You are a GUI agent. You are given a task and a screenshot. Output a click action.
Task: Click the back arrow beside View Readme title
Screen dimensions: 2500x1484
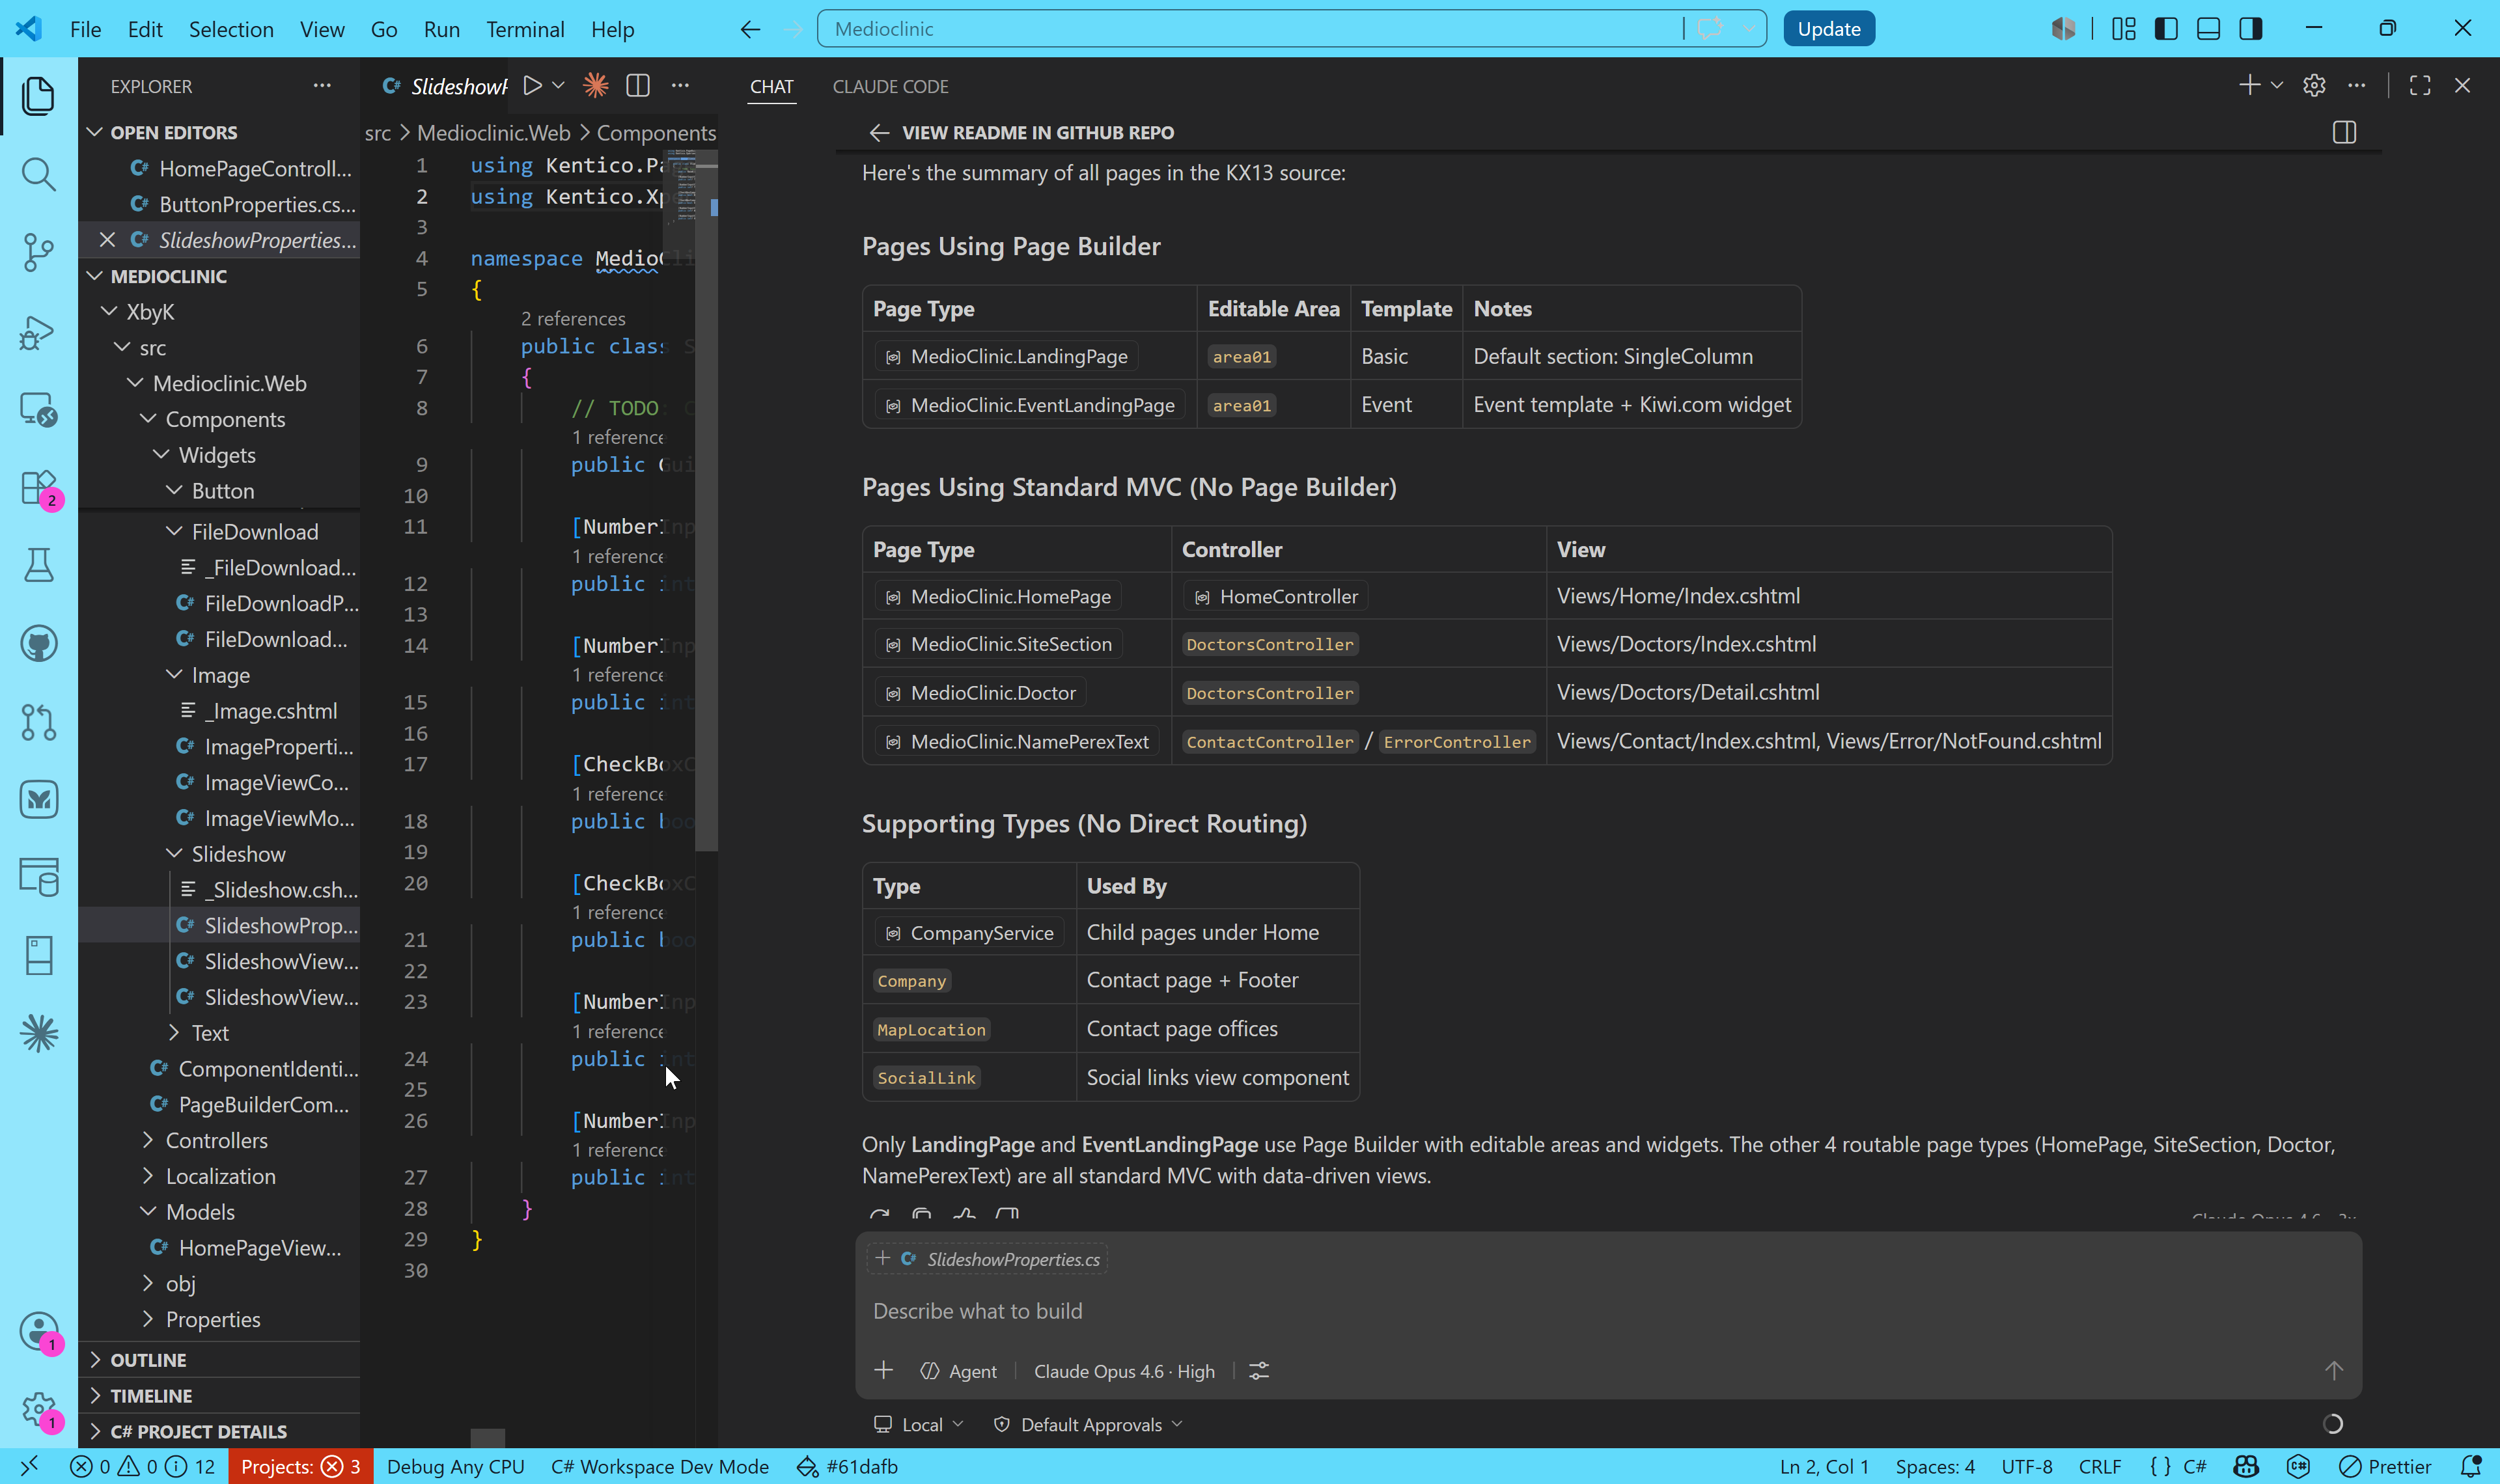click(x=879, y=133)
